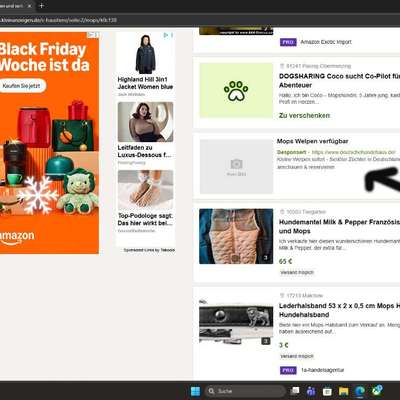
Task: Open Microsoft Teams from the taskbar
Action: (x=311, y=391)
